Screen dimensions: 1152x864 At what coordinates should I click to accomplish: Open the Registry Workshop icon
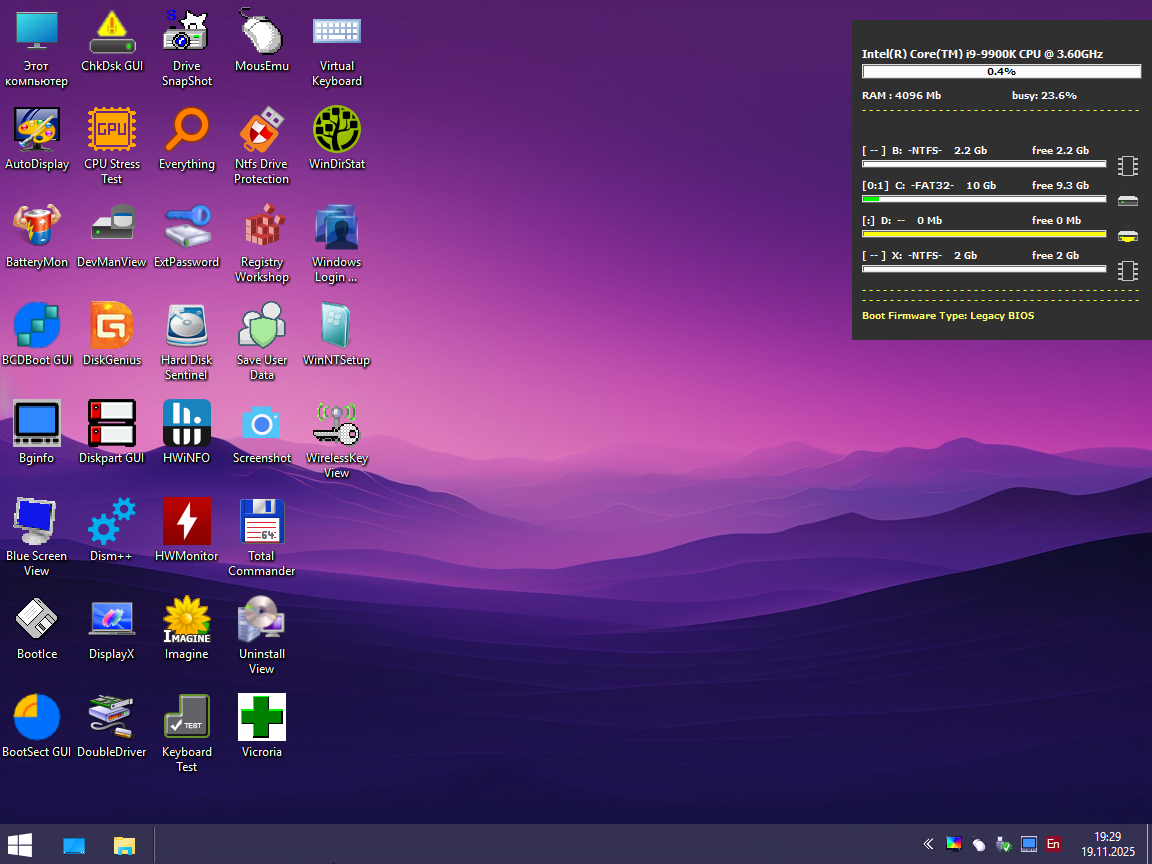pos(262,228)
